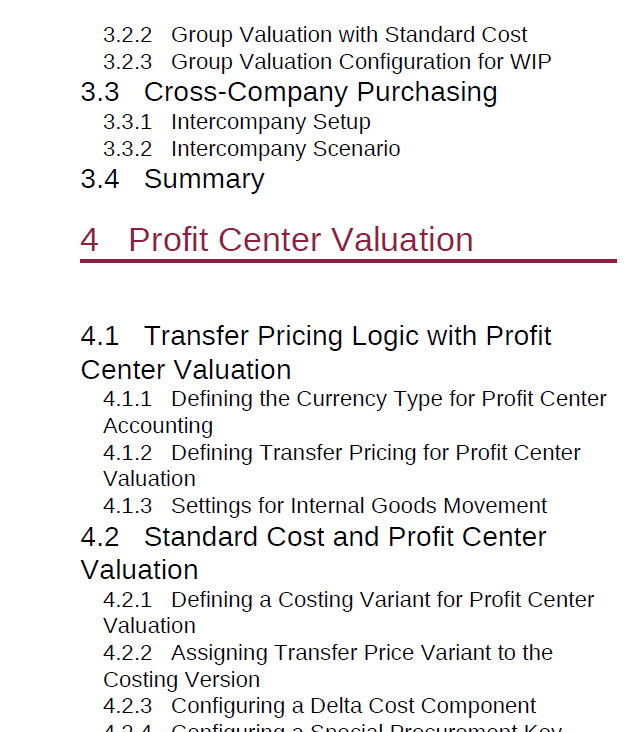Click the maroon line under chapter 4 title
Image resolution: width=638 pixels, height=732 pixels.
[x=349, y=261]
